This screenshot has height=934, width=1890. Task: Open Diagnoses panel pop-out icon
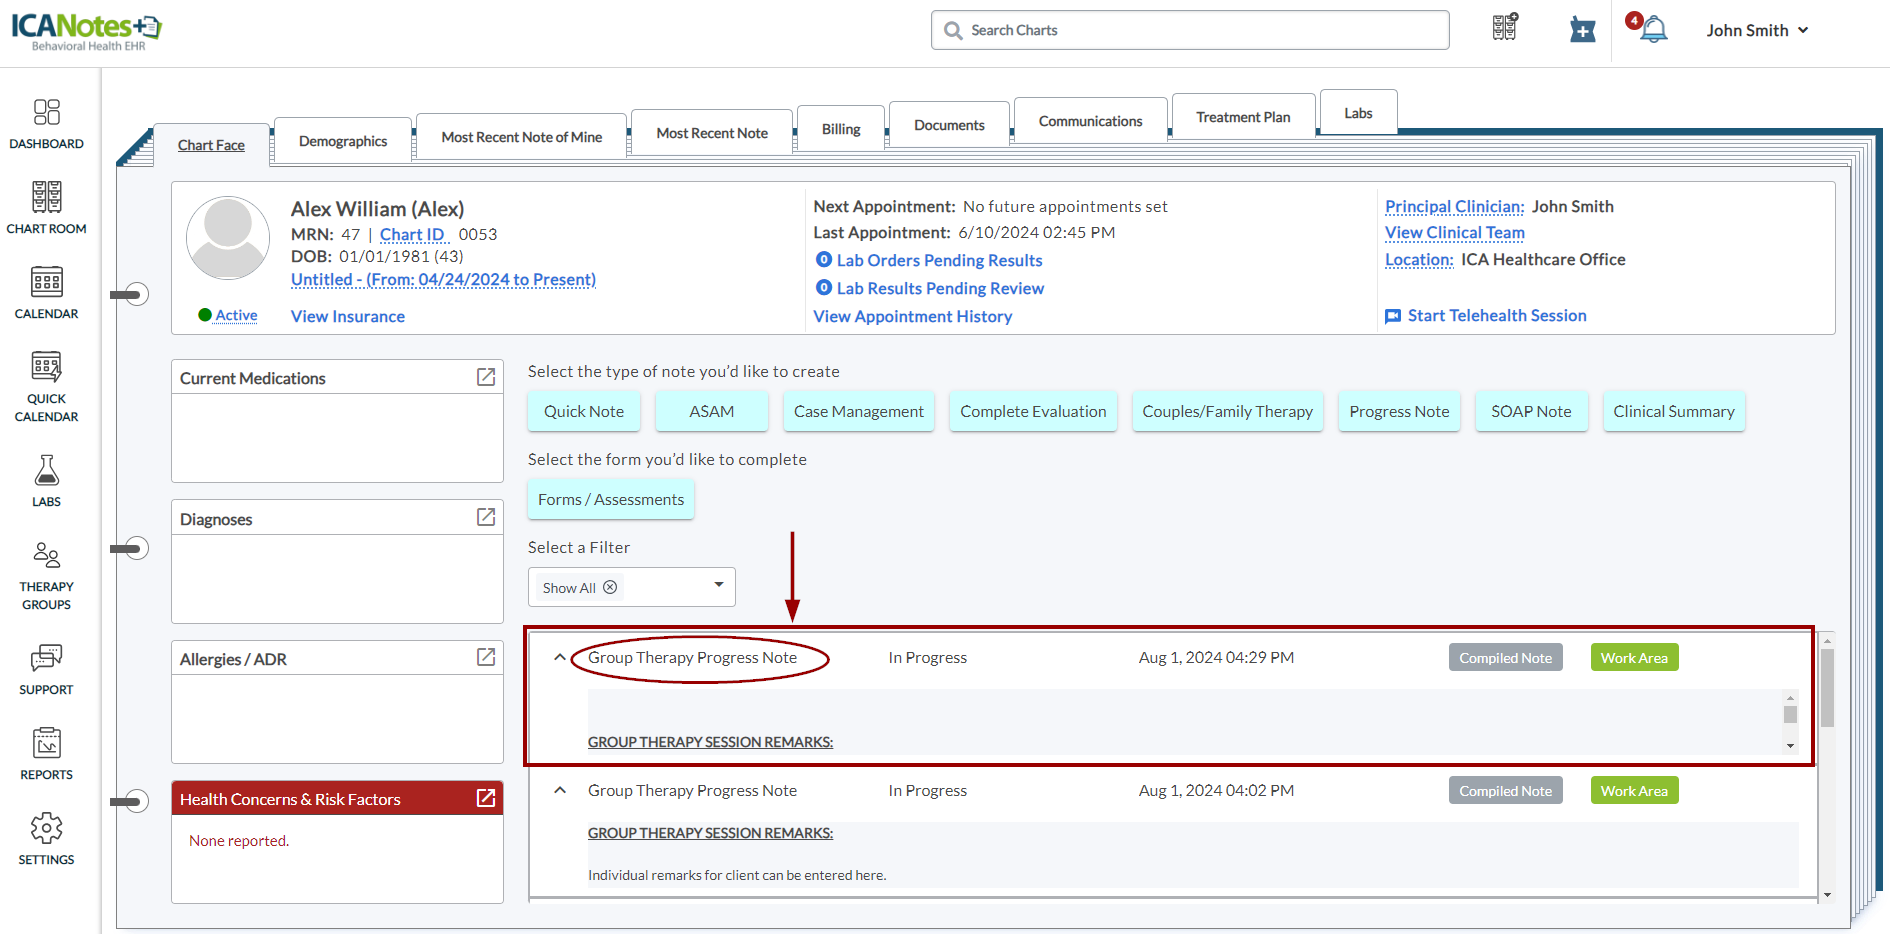[486, 517]
